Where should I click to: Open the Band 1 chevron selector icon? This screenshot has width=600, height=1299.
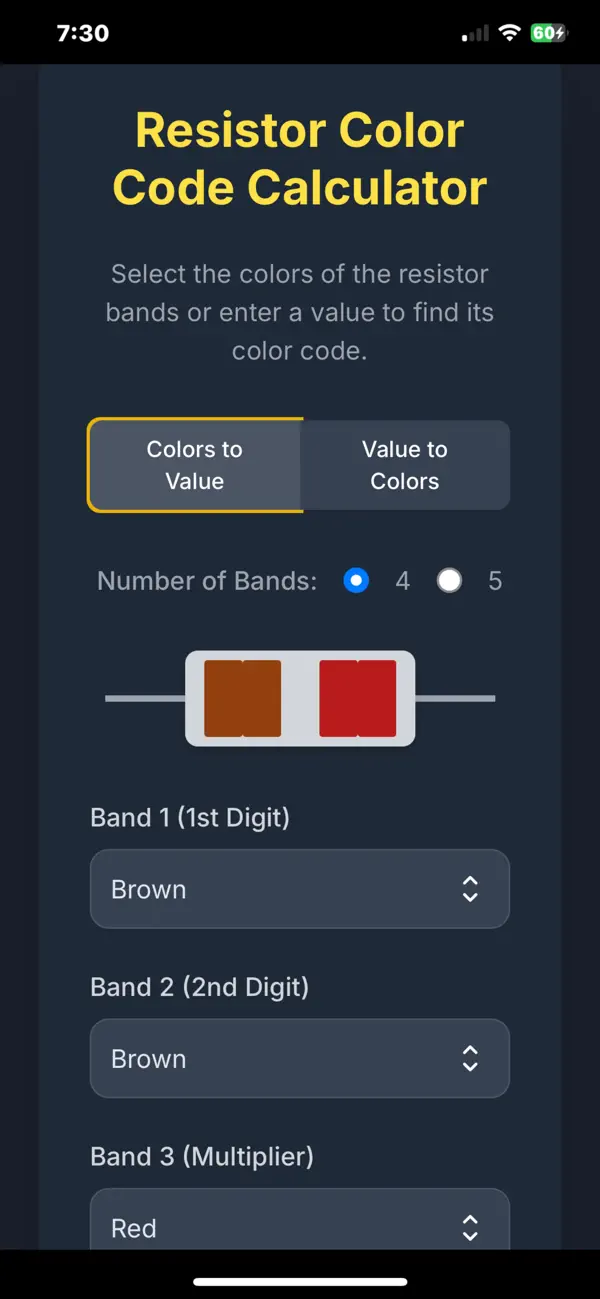(470, 889)
